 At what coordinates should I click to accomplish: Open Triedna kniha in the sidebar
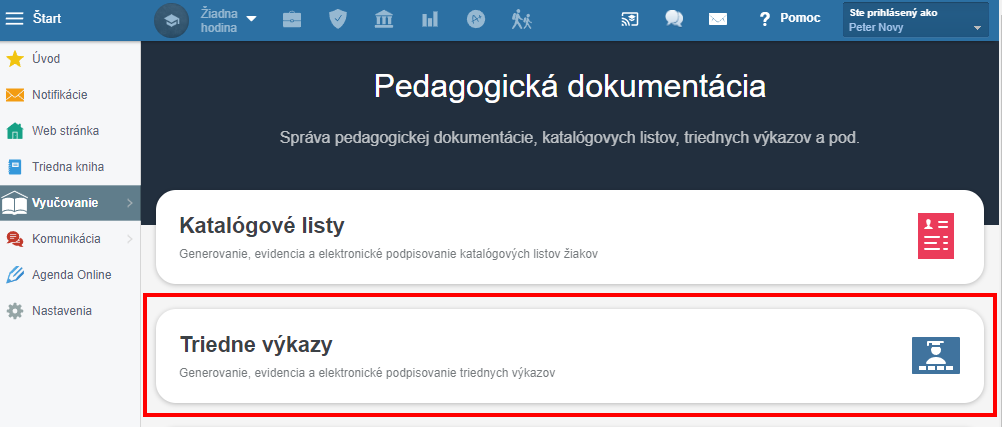(x=67, y=167)
